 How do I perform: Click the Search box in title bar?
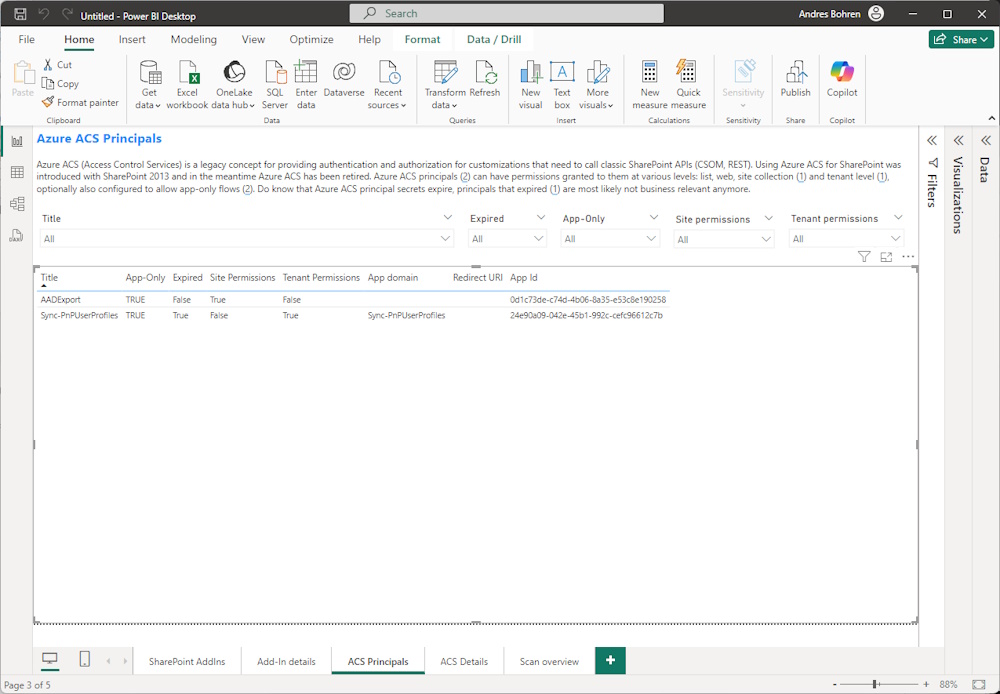click(506, 13)
